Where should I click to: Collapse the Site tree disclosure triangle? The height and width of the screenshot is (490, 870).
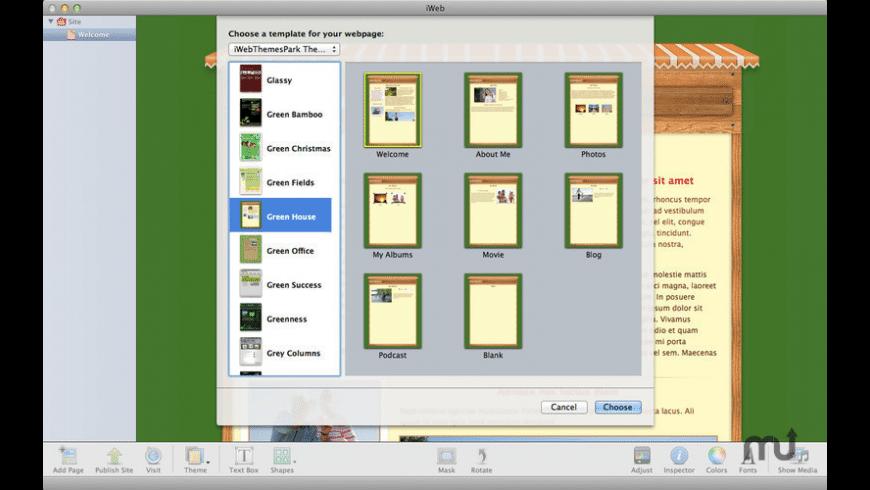pos(51,21)
